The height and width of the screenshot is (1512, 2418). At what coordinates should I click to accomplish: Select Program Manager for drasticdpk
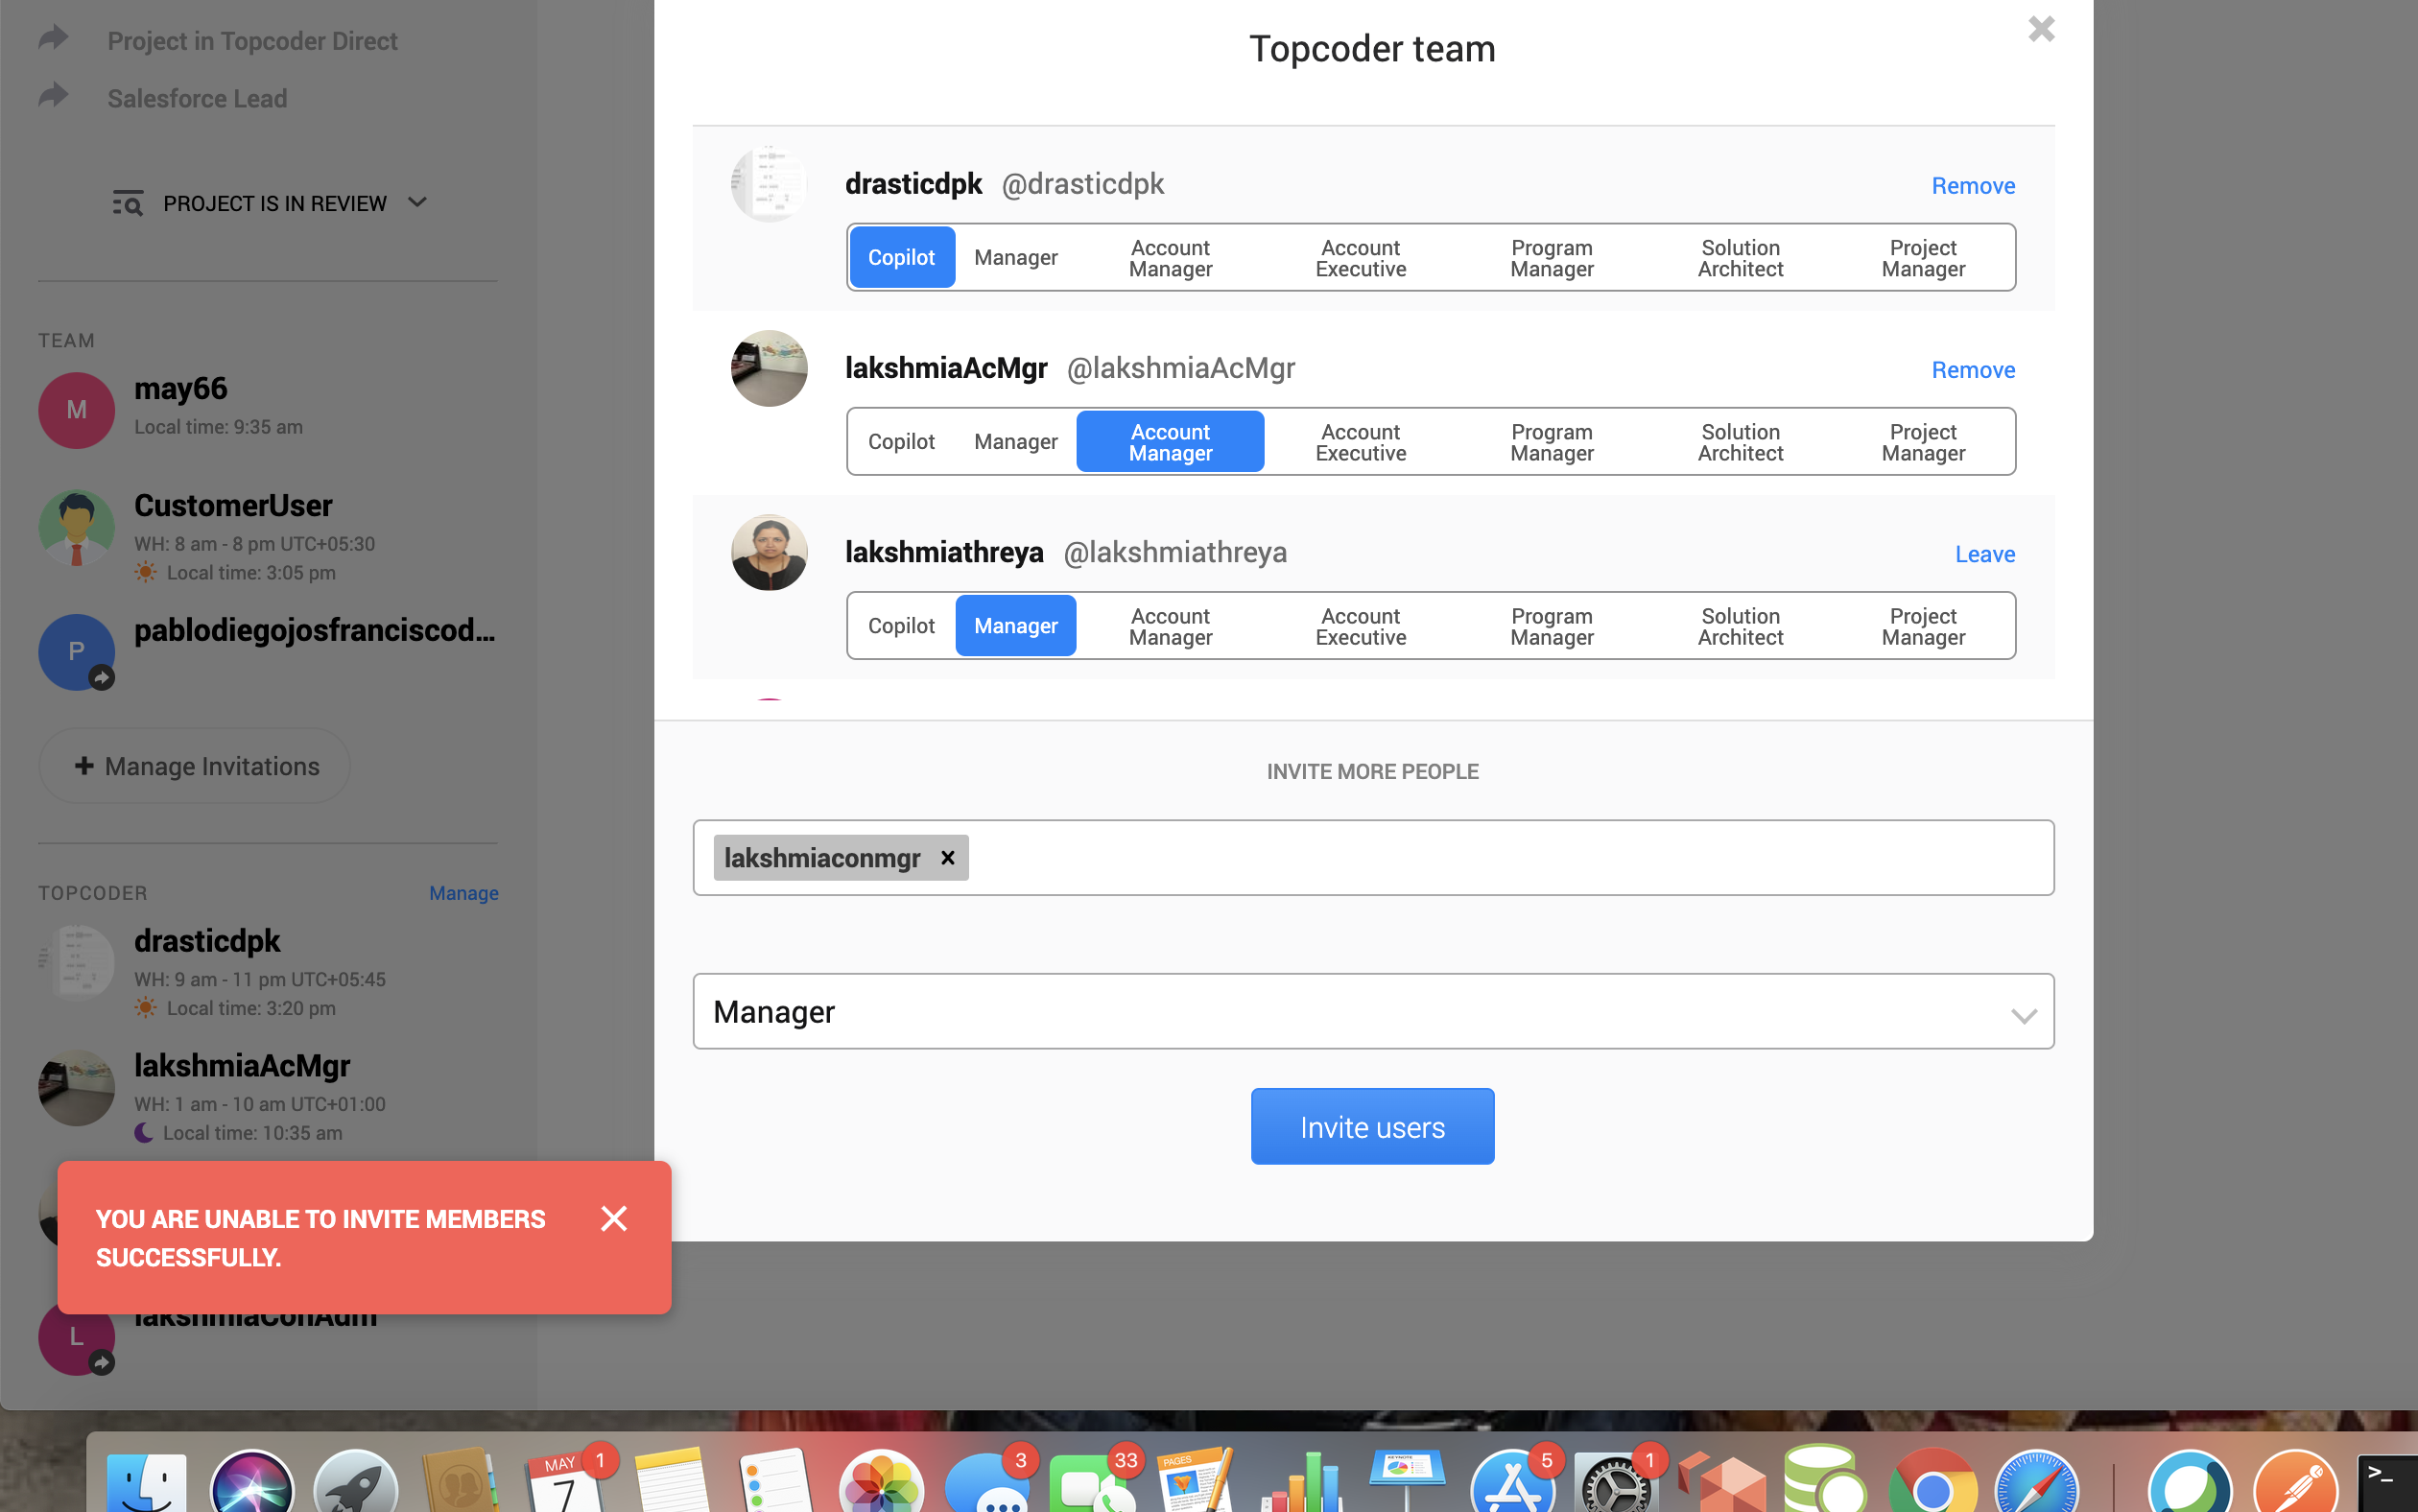pos(1551,258)
